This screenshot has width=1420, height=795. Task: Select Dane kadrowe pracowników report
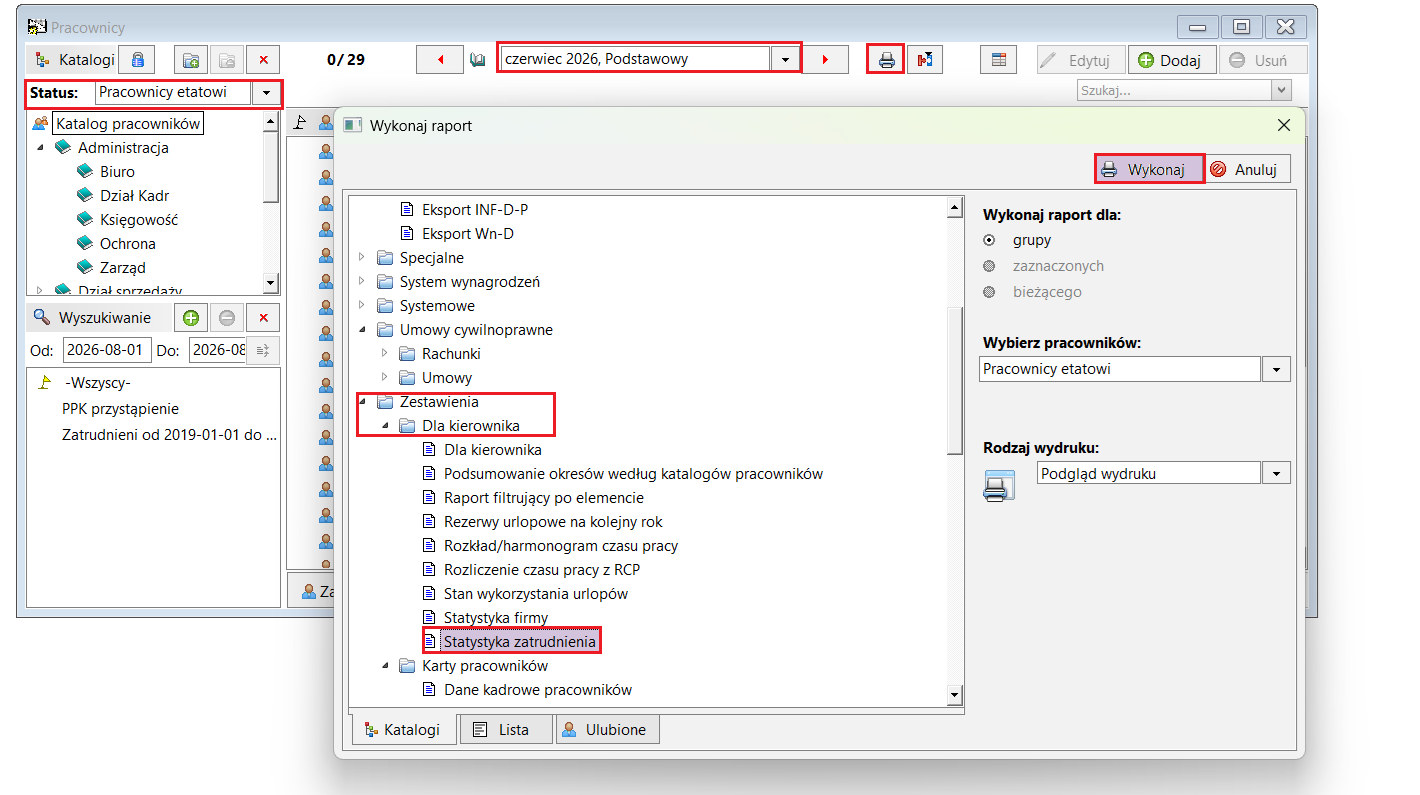point(538,690)
